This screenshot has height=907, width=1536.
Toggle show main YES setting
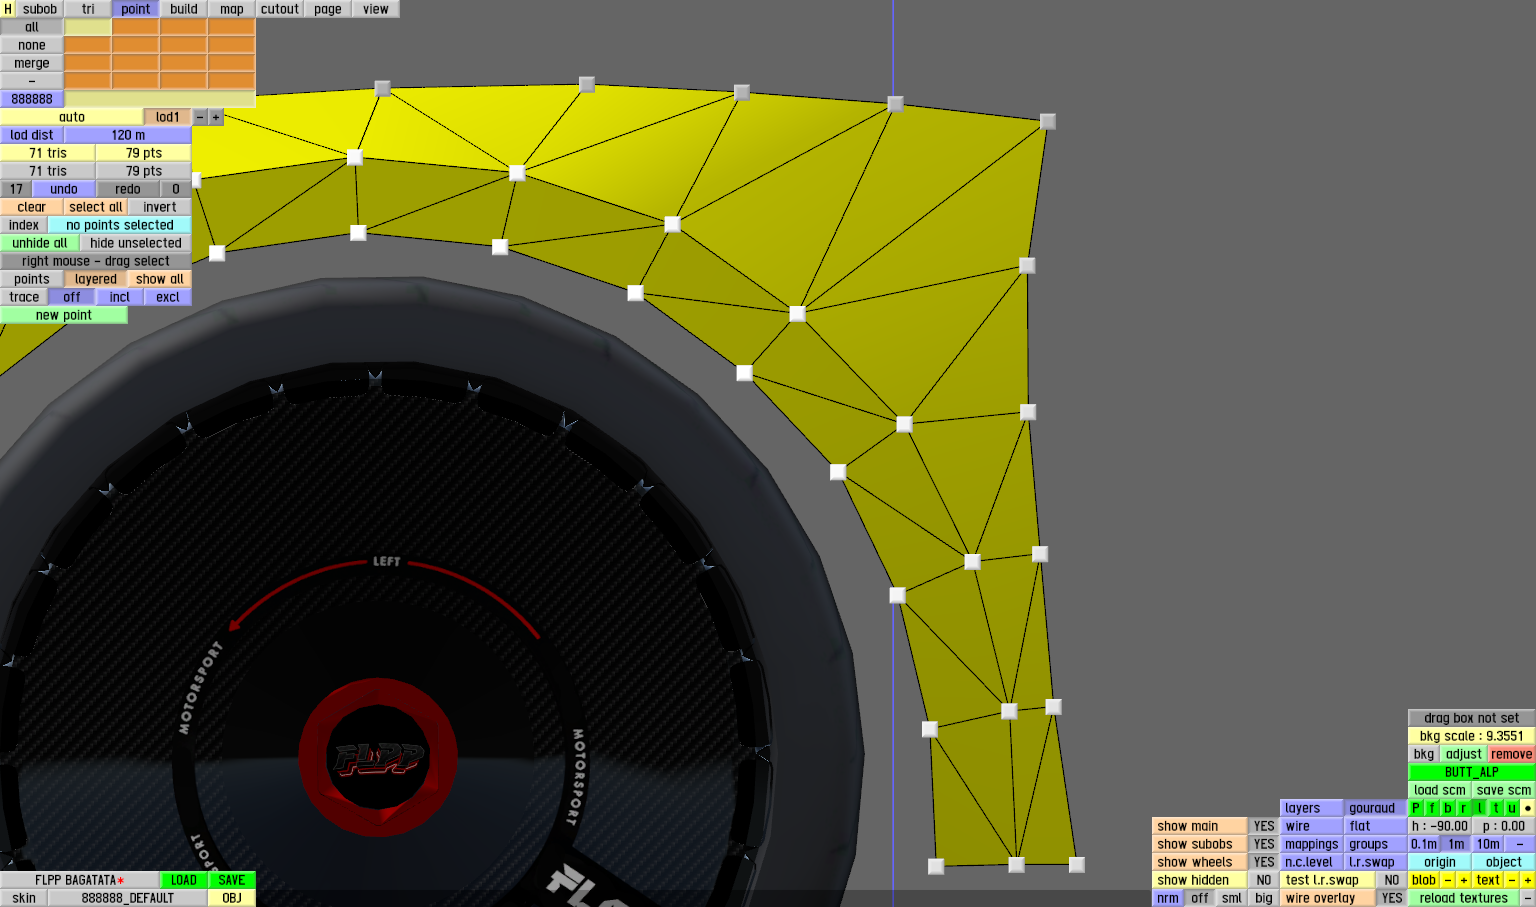[1264, 826]
